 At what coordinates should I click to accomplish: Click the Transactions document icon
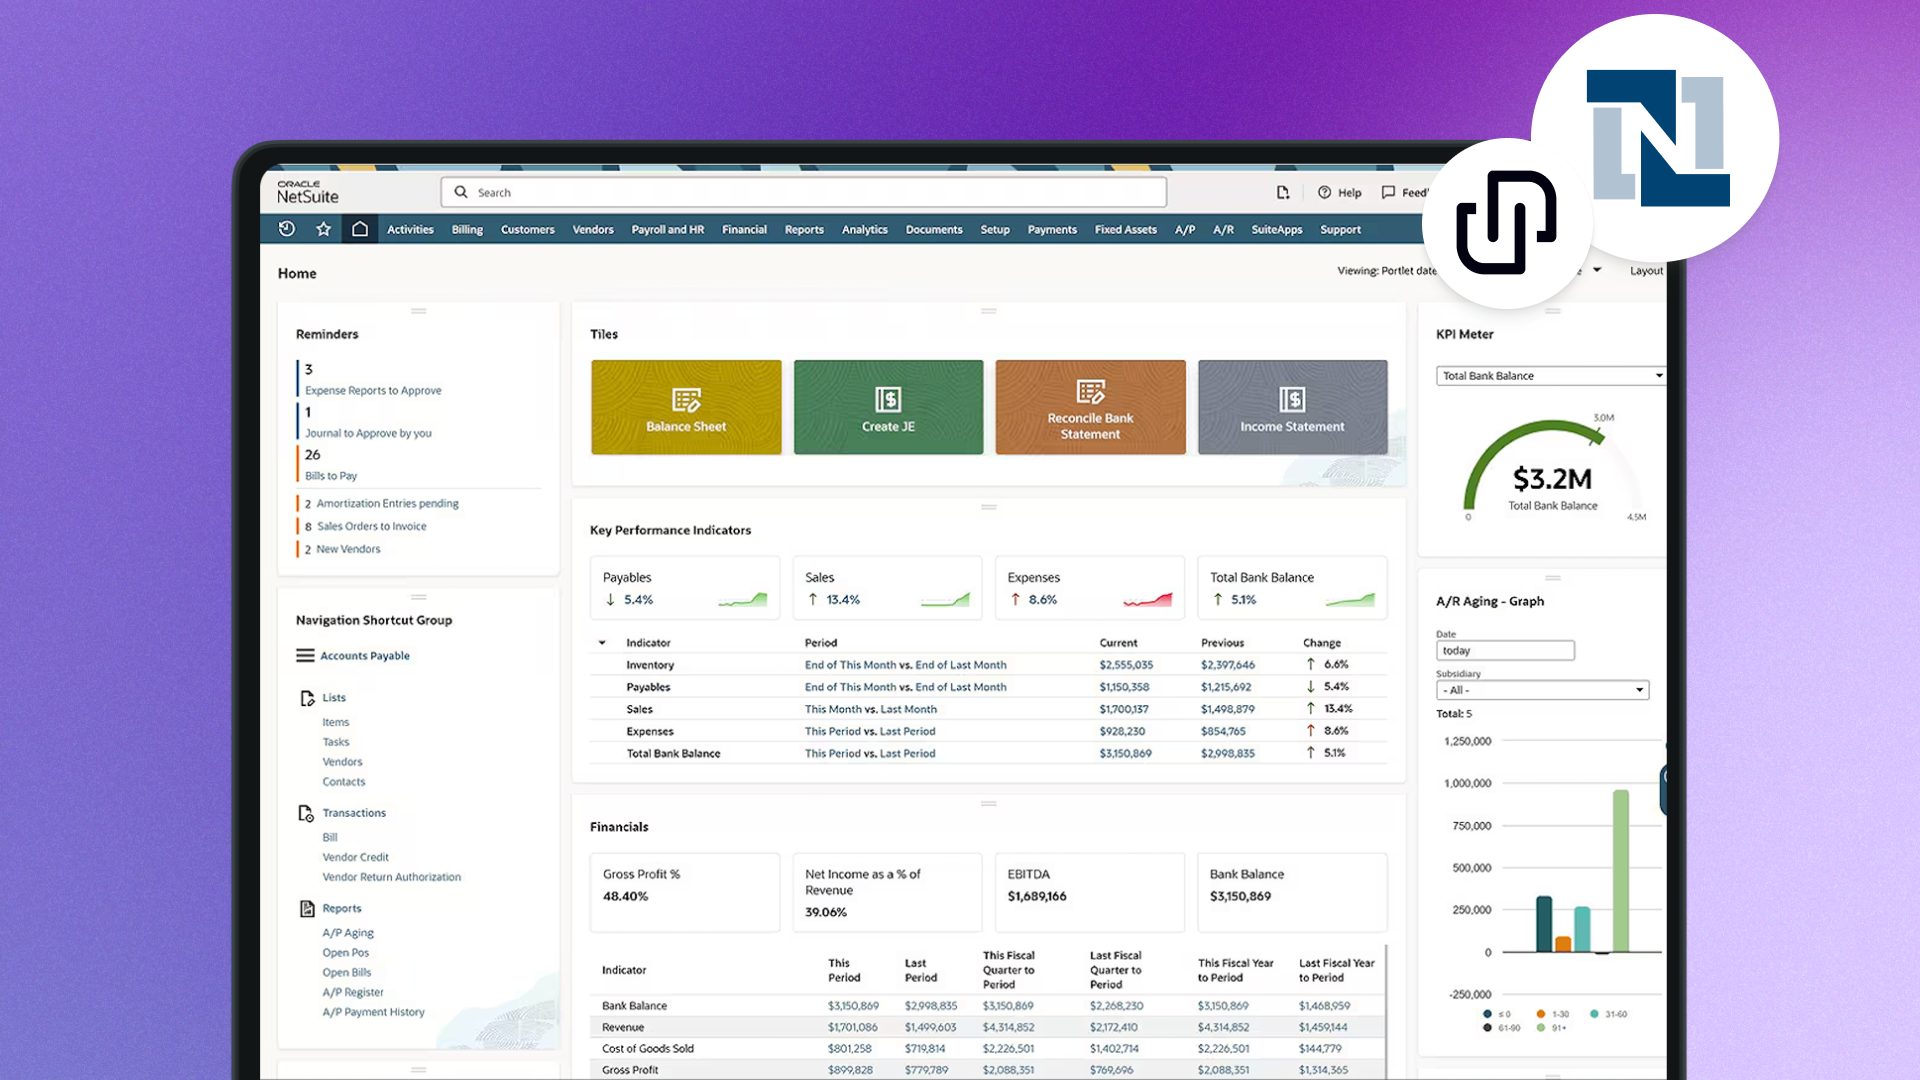point(306,813)
